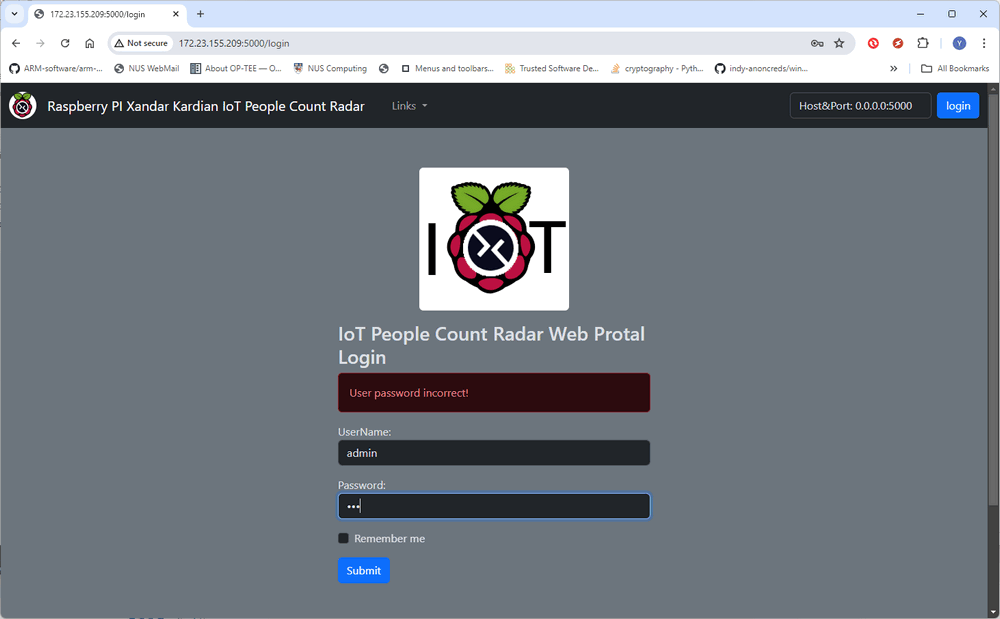This screenshot has height=619, width=1000.
Task: Click the browser forward arrow
Action: 40,43
